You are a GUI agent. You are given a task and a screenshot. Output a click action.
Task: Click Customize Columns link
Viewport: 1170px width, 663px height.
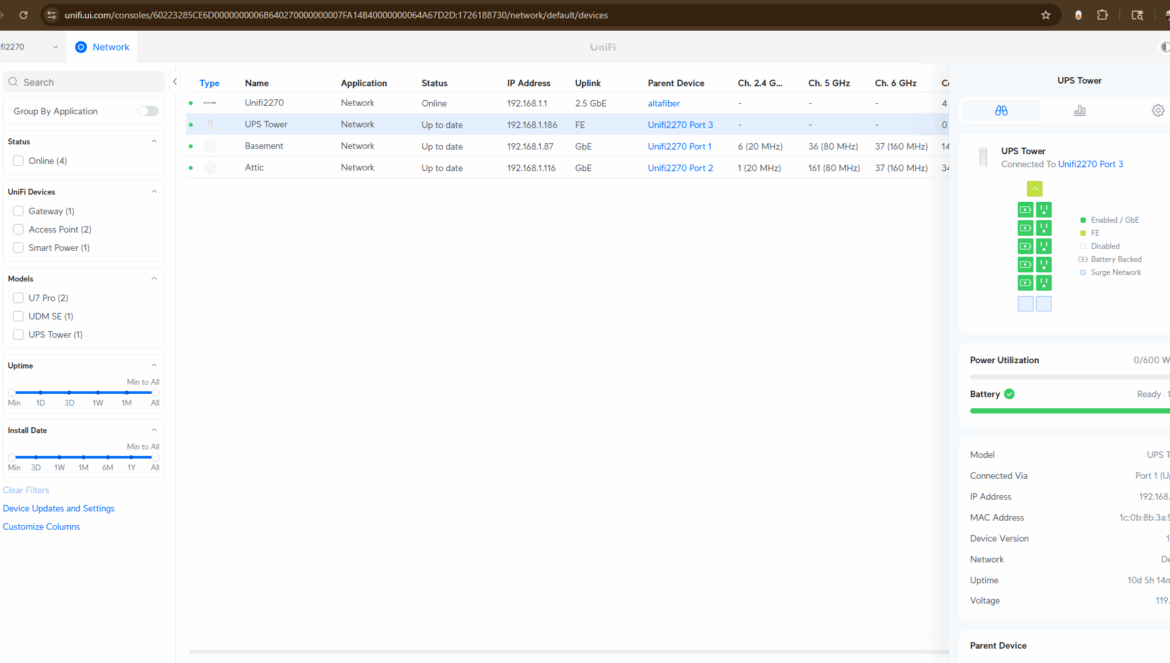coord(41,527)
